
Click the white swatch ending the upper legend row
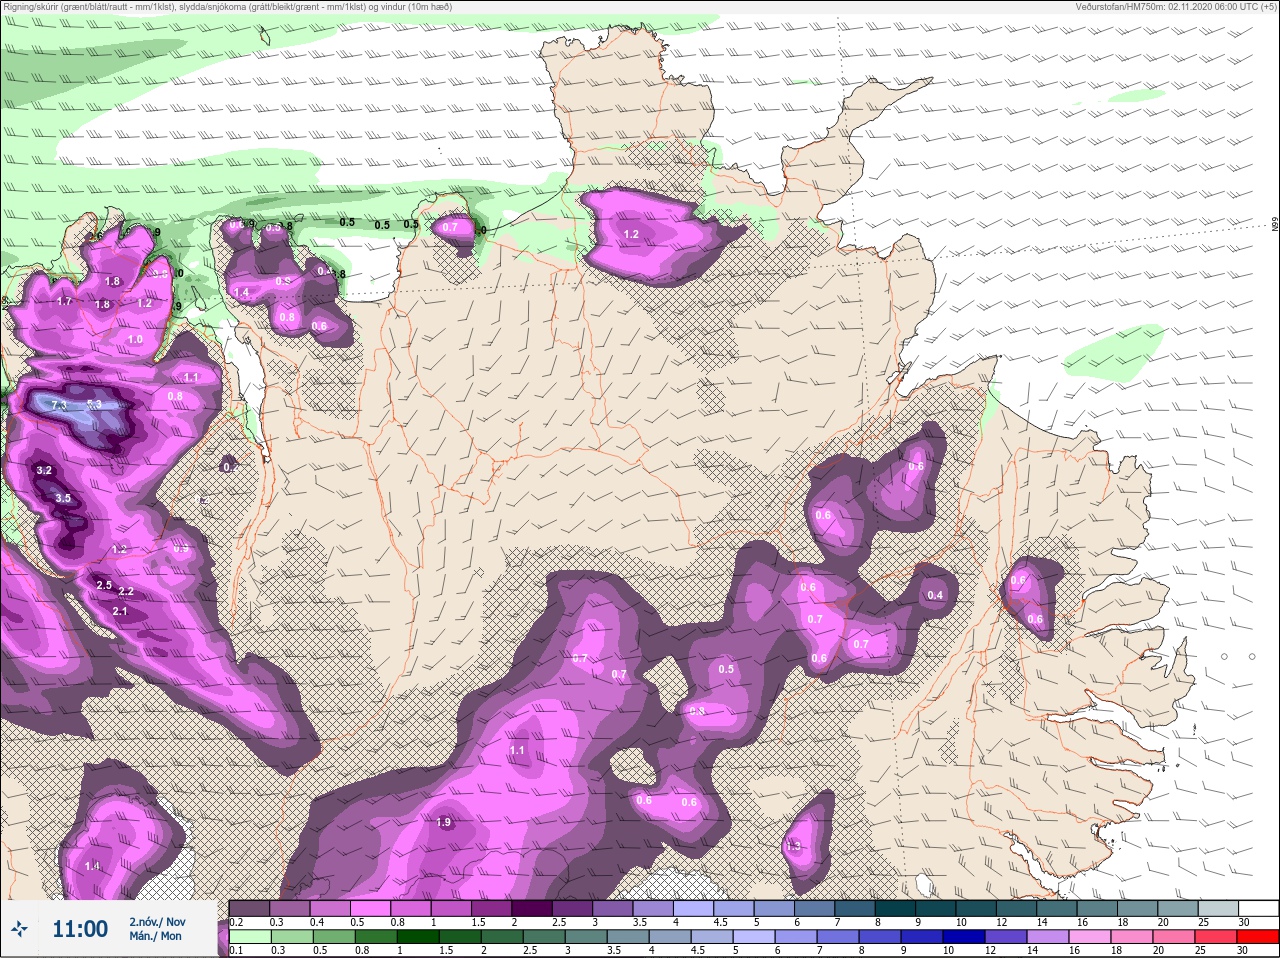point(1258,908)
